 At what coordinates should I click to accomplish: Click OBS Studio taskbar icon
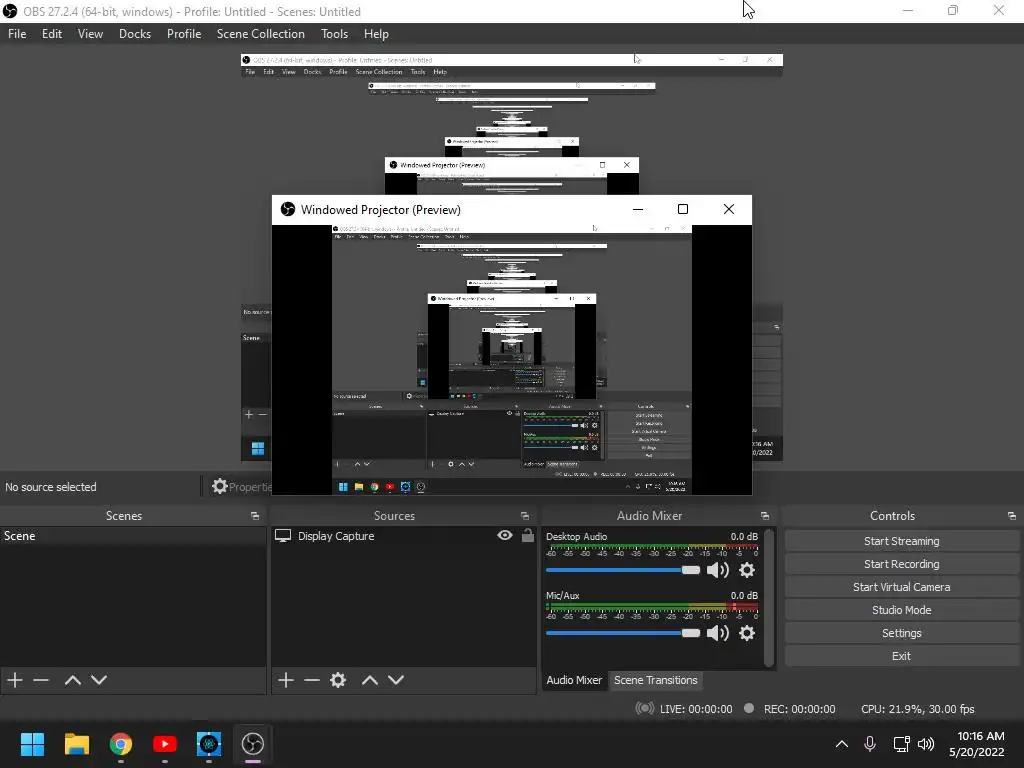click(253, 744)
